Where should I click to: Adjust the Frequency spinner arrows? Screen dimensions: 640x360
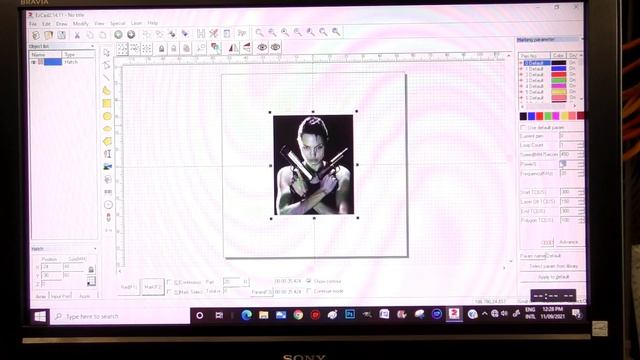tap(580, 173)
